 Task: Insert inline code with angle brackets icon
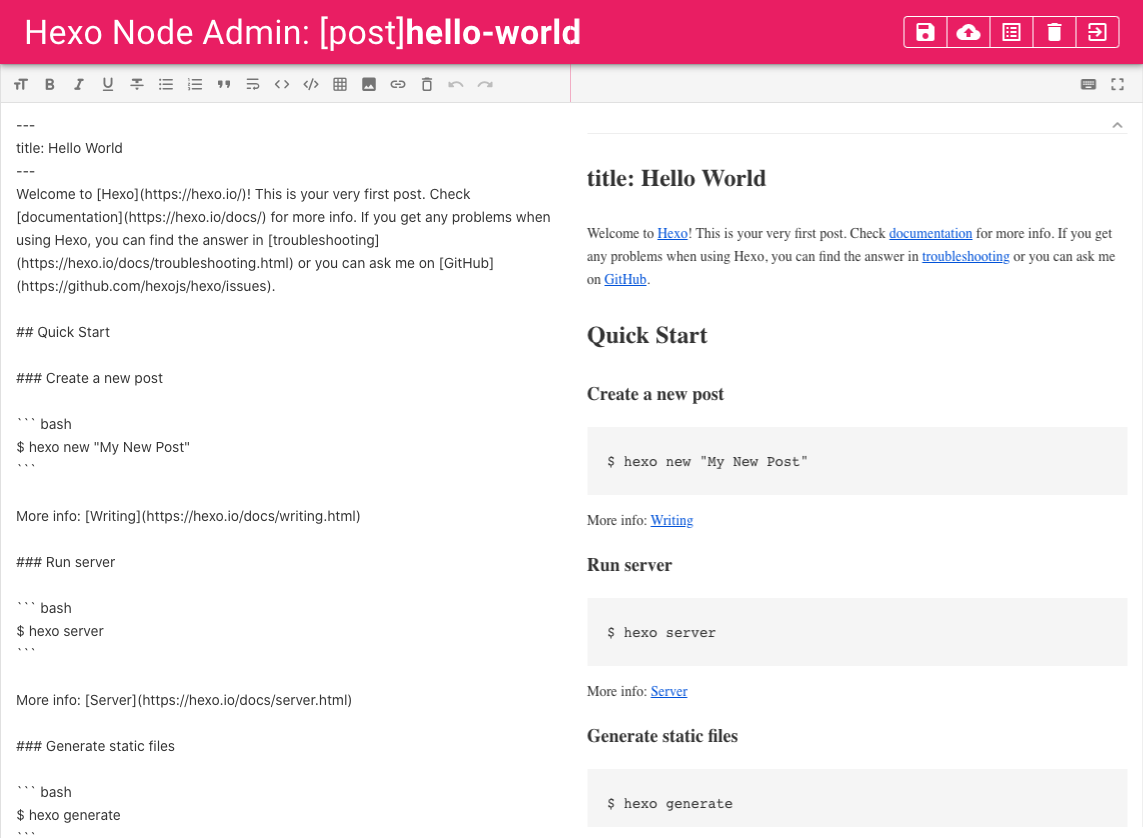[x=282, y=85]
